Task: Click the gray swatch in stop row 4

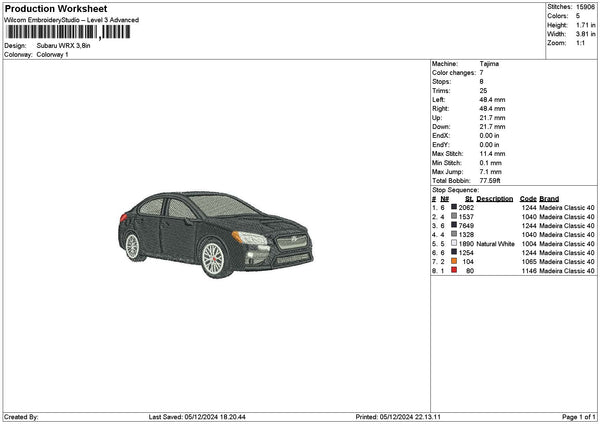Action: (x=454, y=234)
